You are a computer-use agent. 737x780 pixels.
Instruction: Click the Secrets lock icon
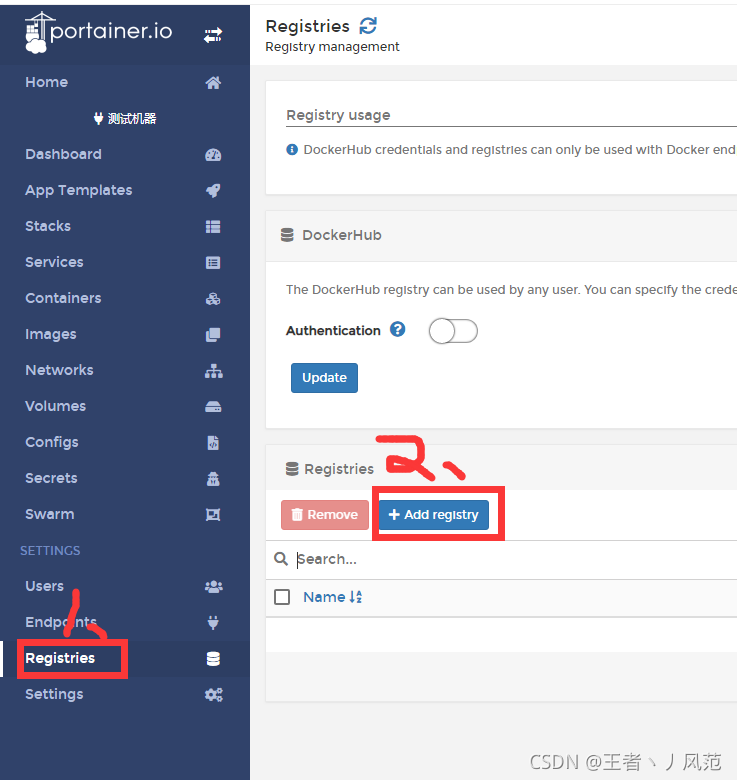coord(213,479)
